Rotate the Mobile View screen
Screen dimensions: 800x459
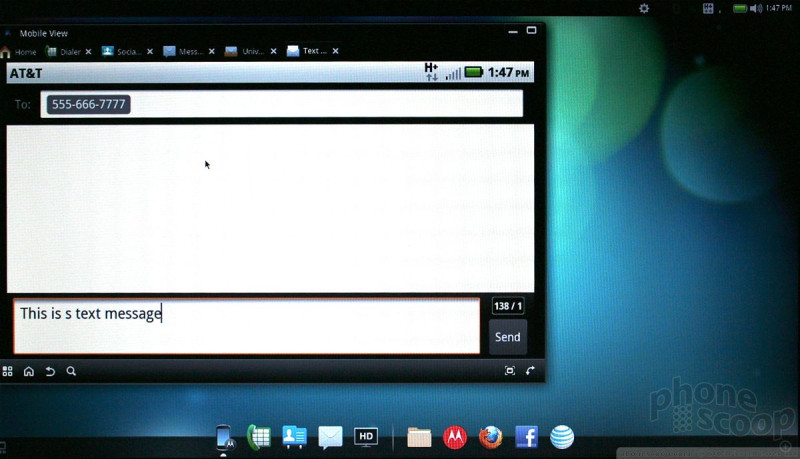531,370
